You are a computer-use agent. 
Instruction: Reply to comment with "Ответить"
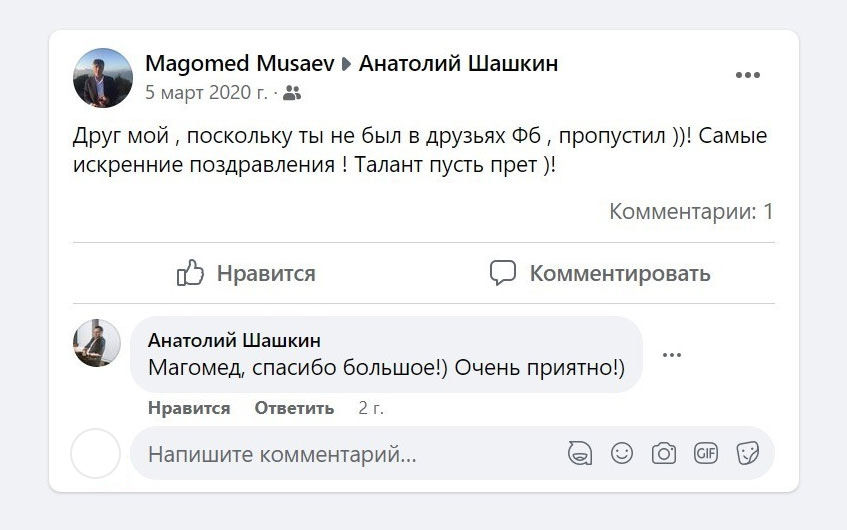tap(294, 408)
